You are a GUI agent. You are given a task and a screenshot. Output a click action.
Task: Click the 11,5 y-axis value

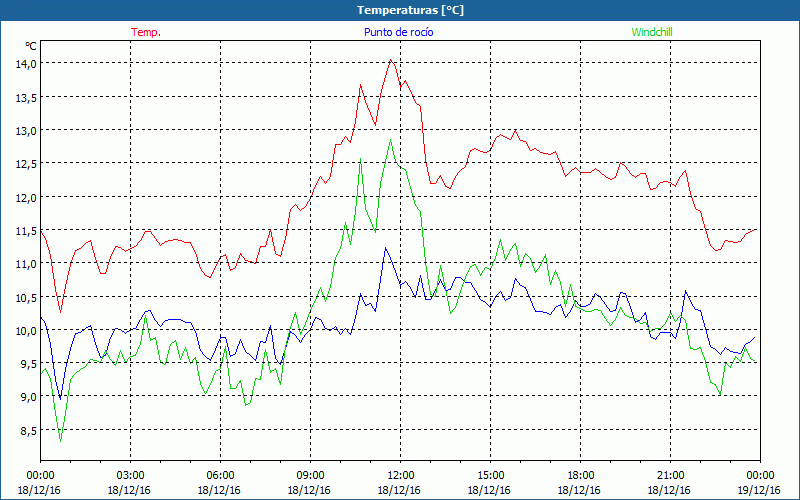click(27, 231)
